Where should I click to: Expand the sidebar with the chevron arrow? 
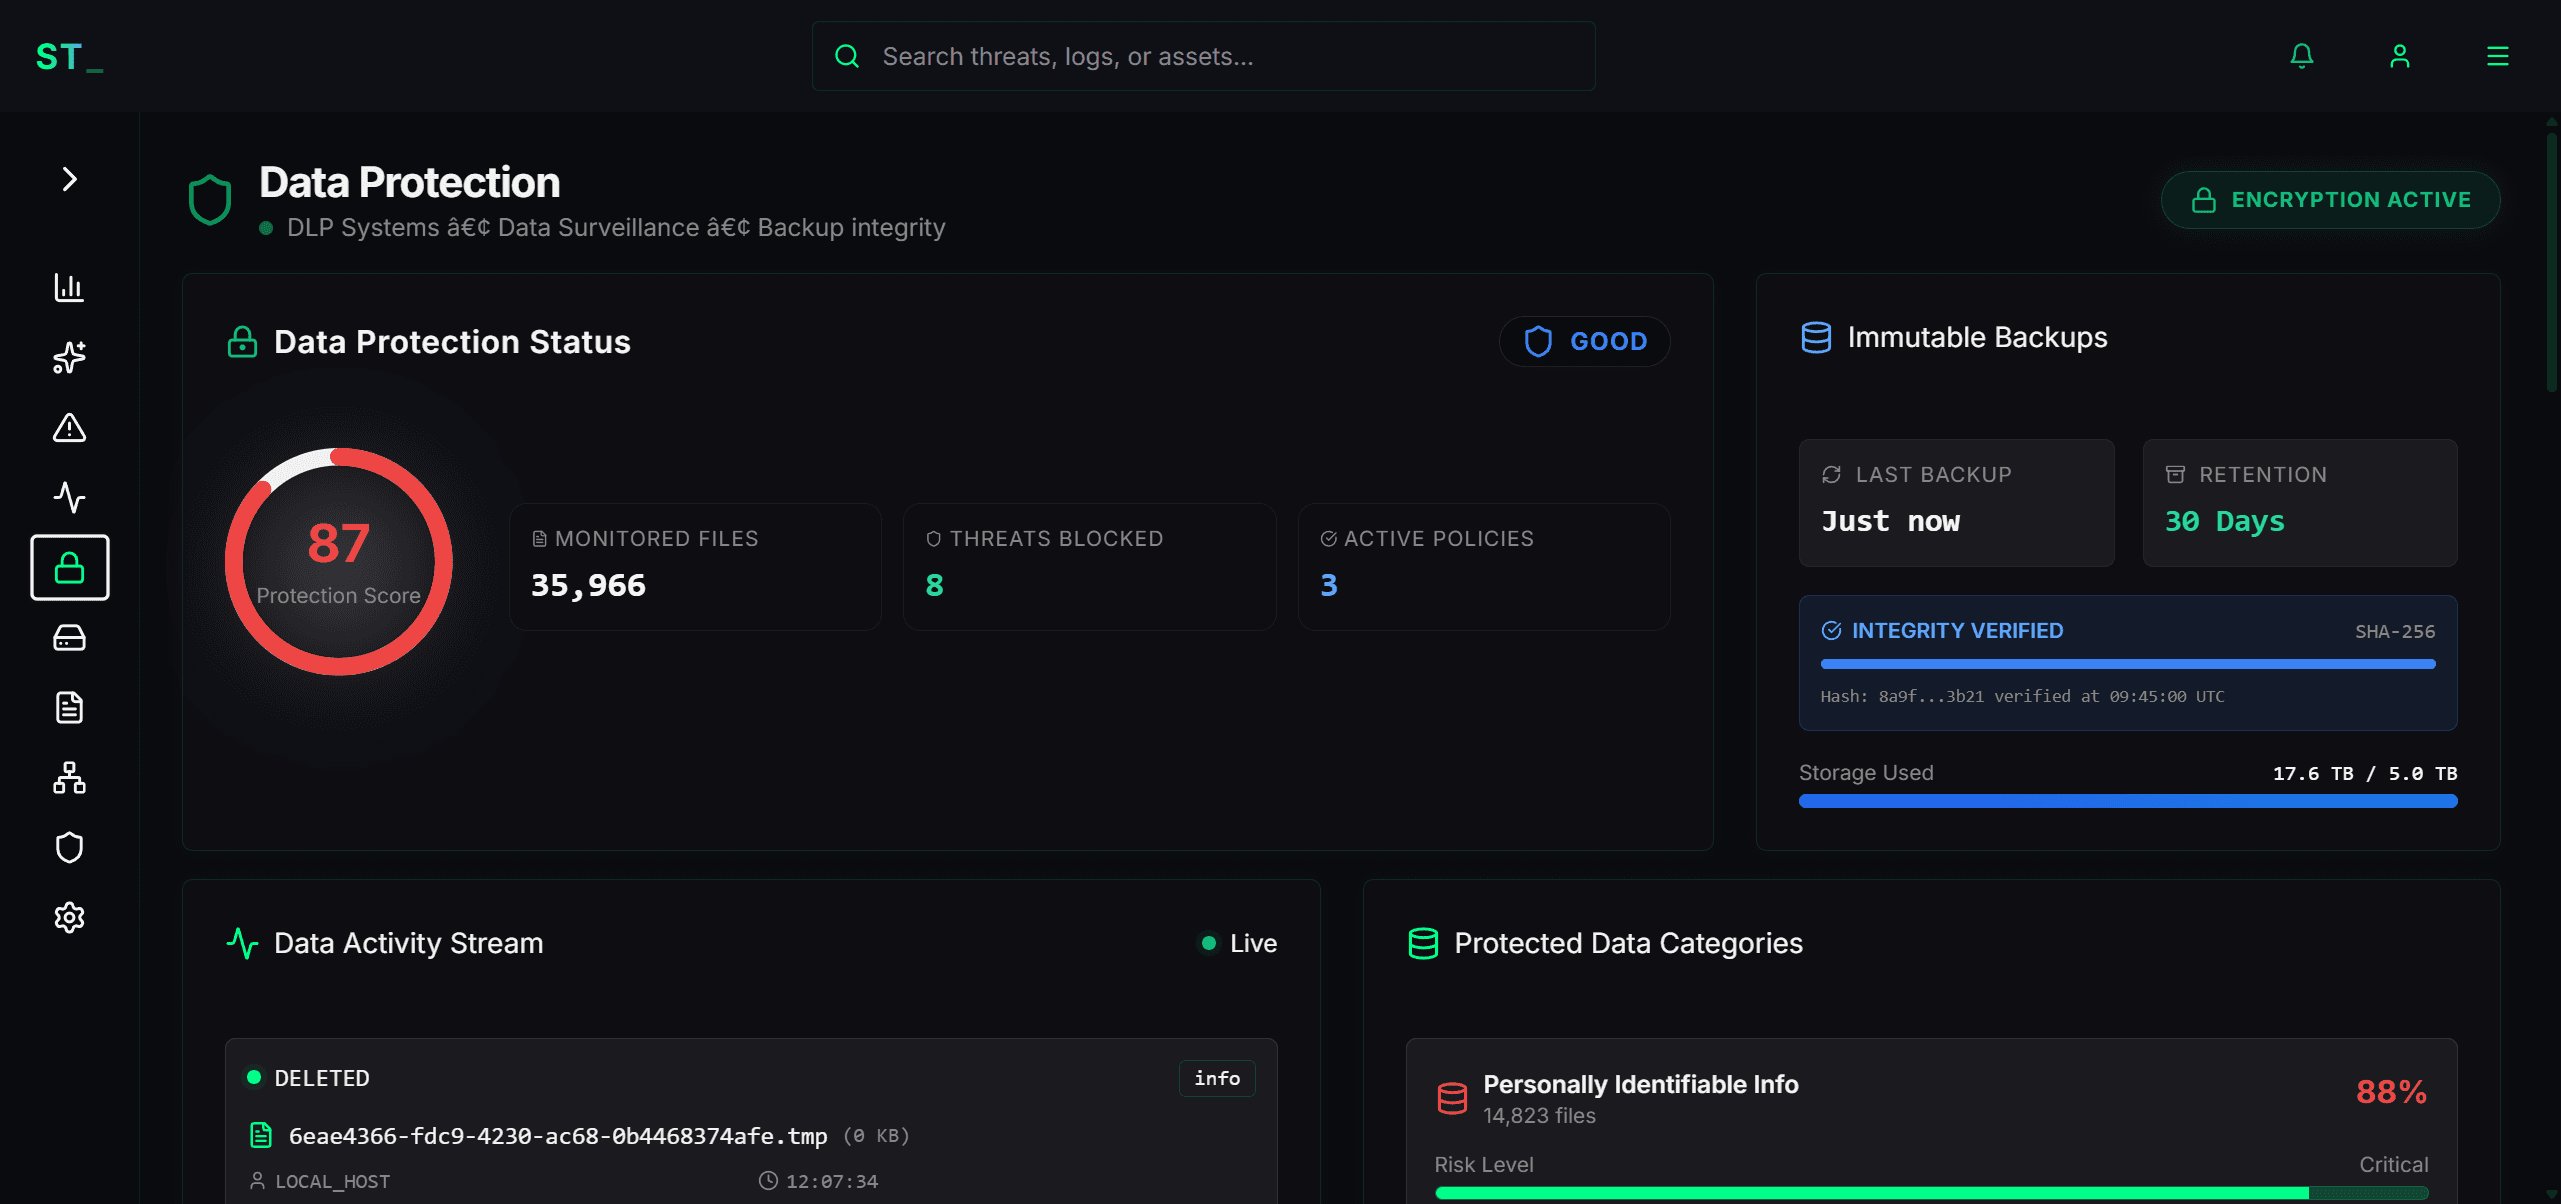(x=69, y=179)
